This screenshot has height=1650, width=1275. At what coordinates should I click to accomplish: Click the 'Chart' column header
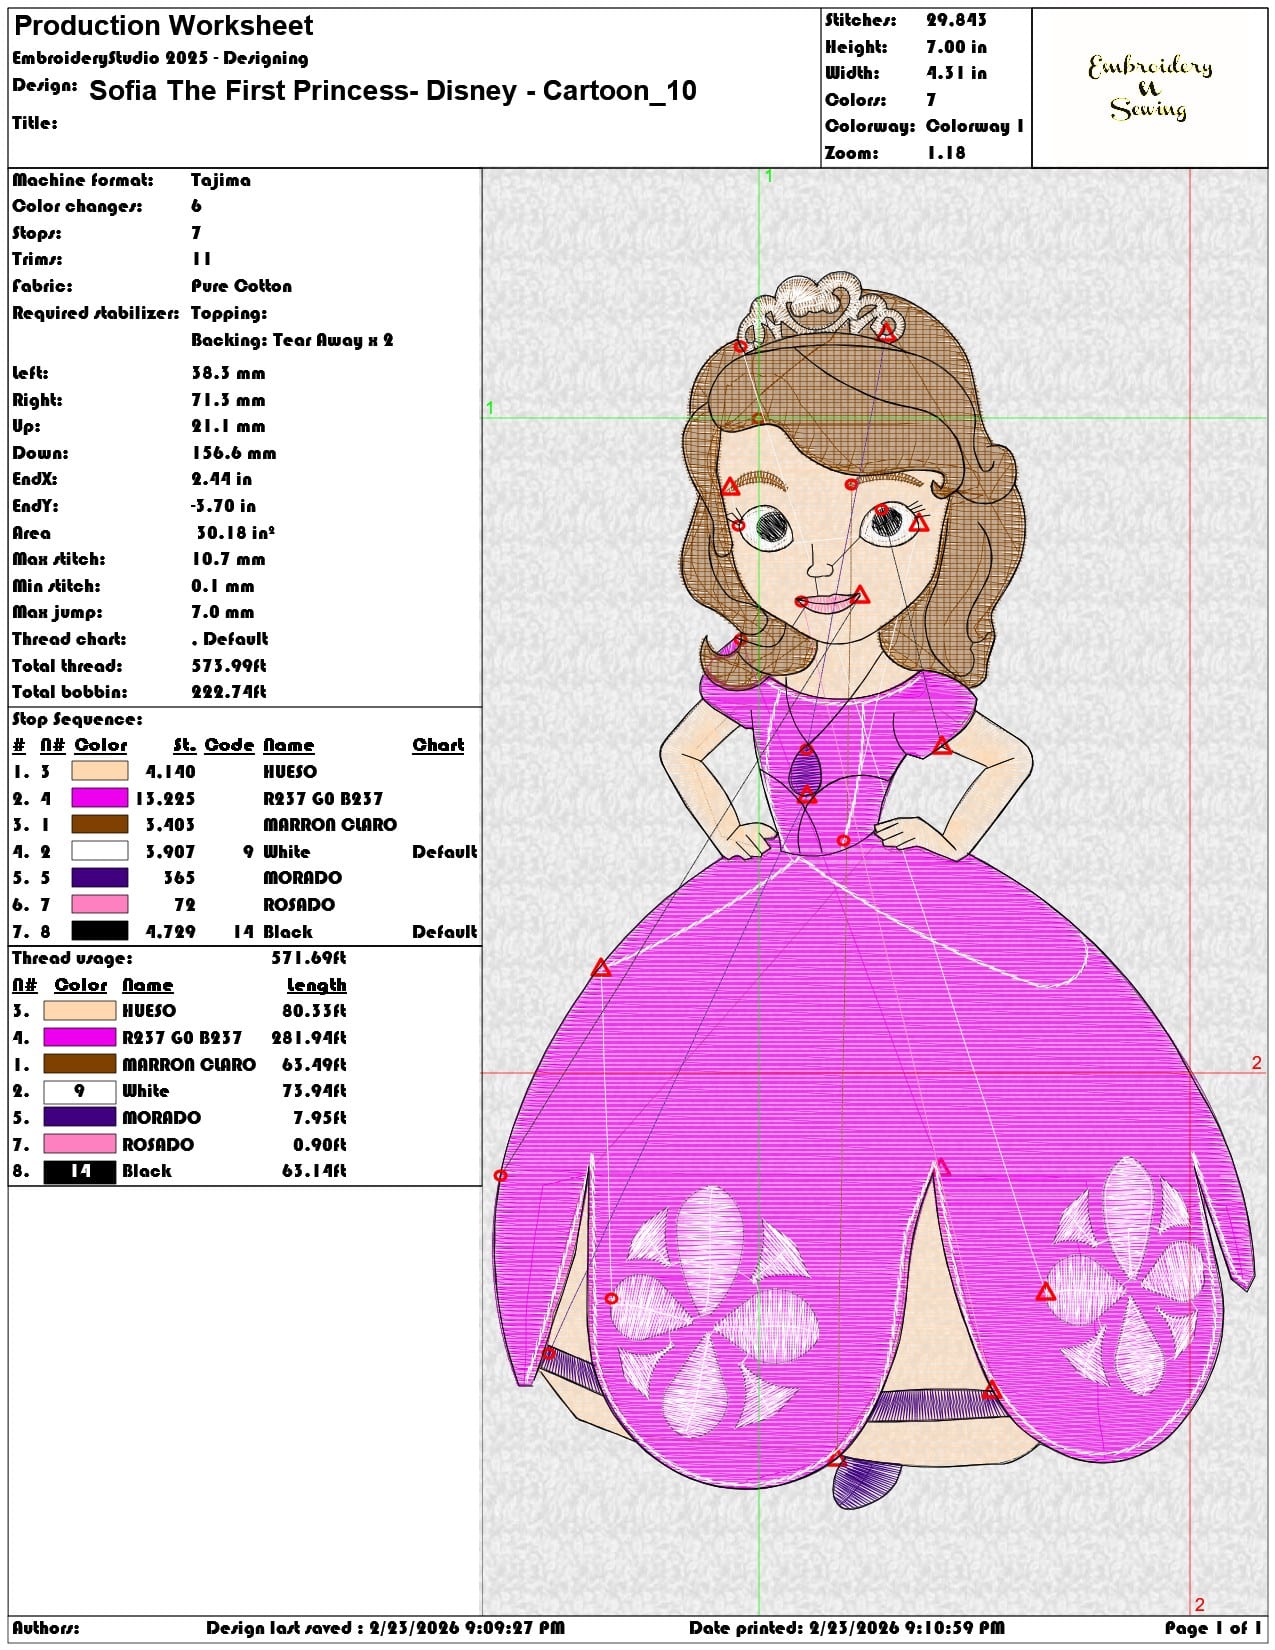click(x=438, y=745)
